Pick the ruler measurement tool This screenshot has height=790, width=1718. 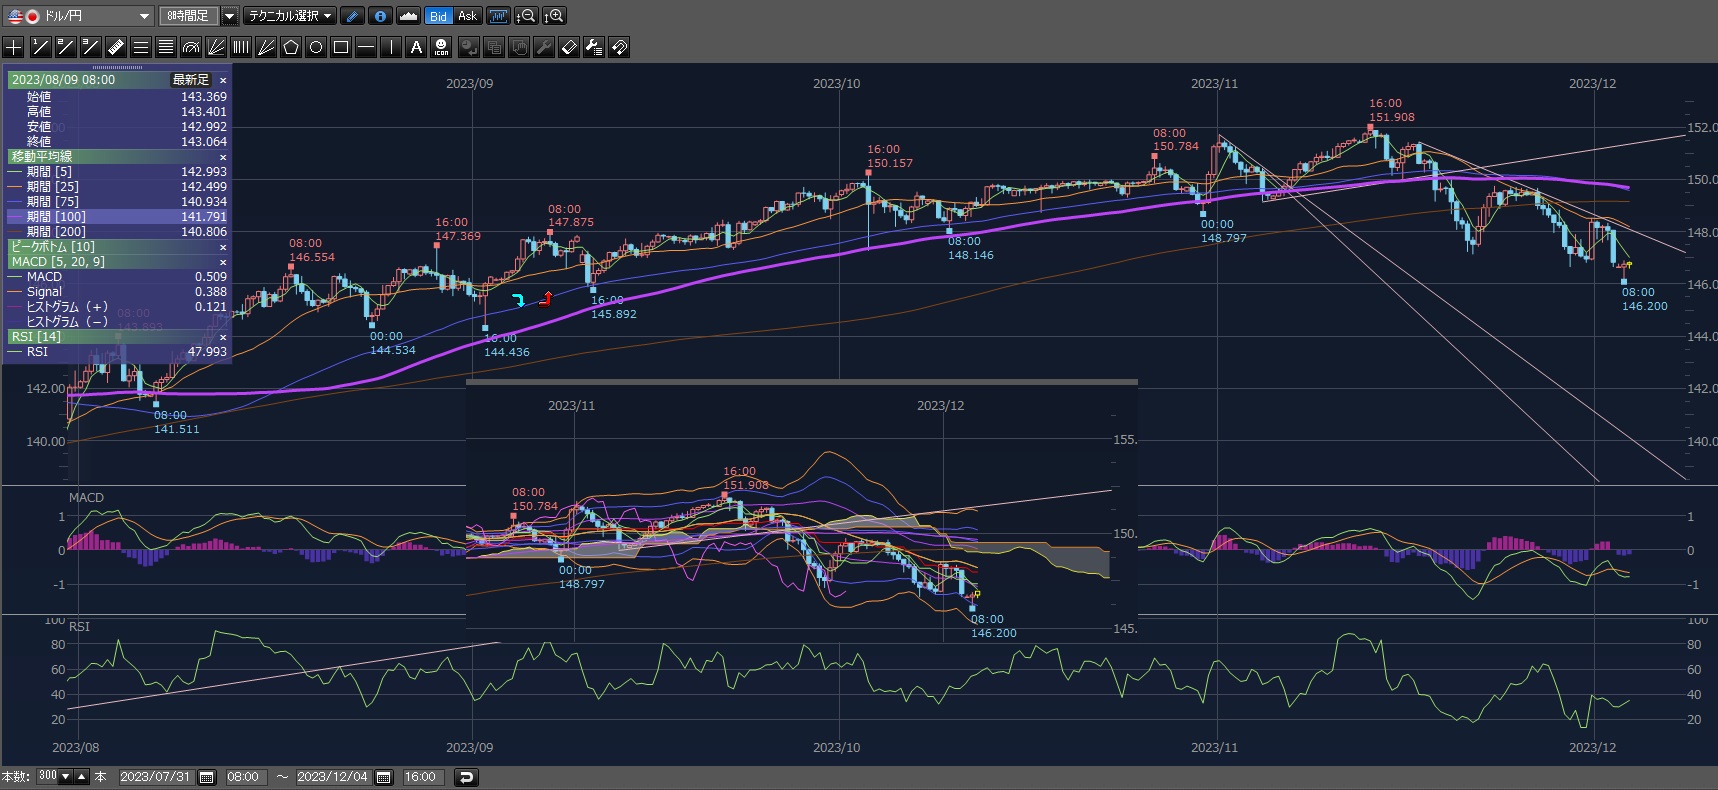[115, 47]
